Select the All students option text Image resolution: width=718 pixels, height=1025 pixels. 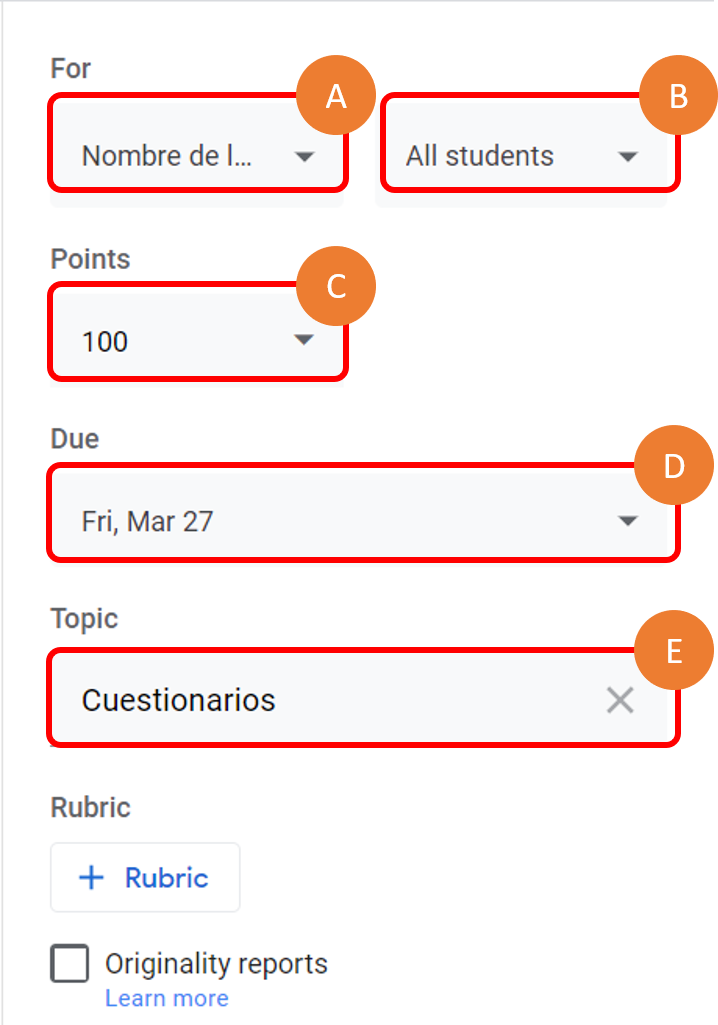tap(479, 156)
